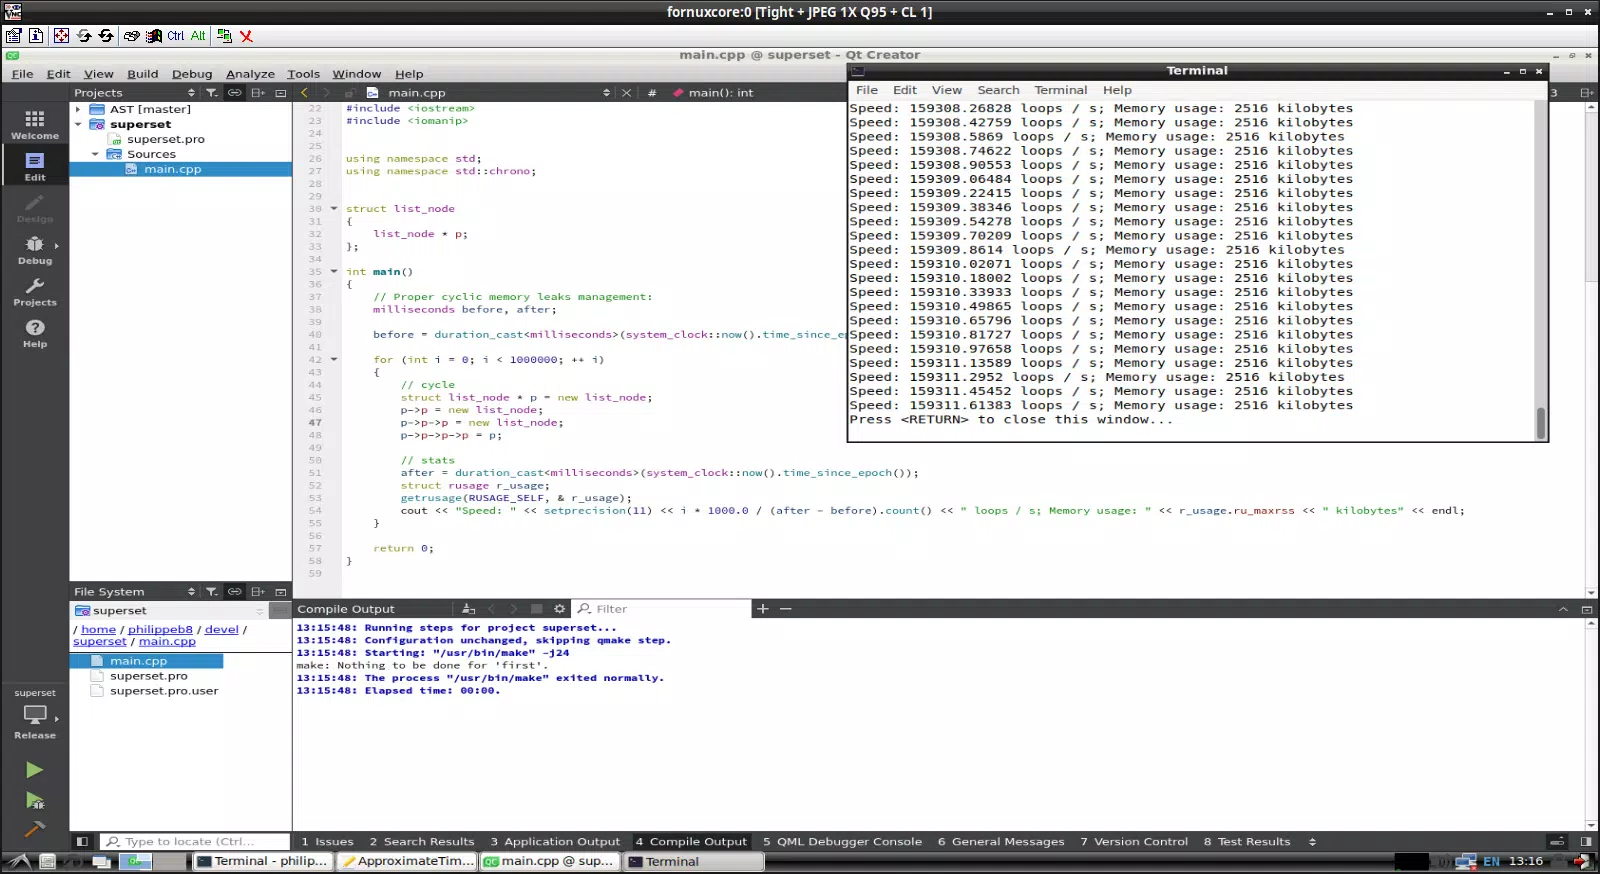Disconnect VNC session red X icon
1600x874 pixels.
point(246,36)
